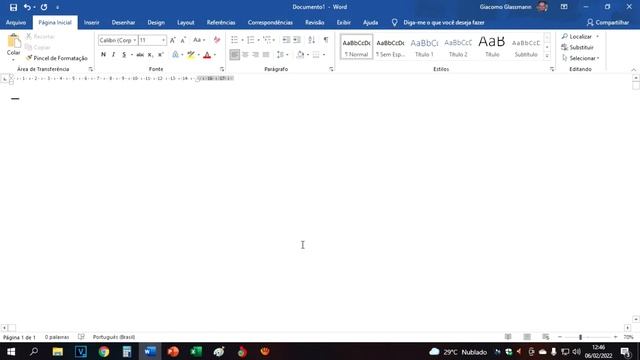Toggle underline with the S button
Viewport: 640px width, 360px height.
click(124, 55)
